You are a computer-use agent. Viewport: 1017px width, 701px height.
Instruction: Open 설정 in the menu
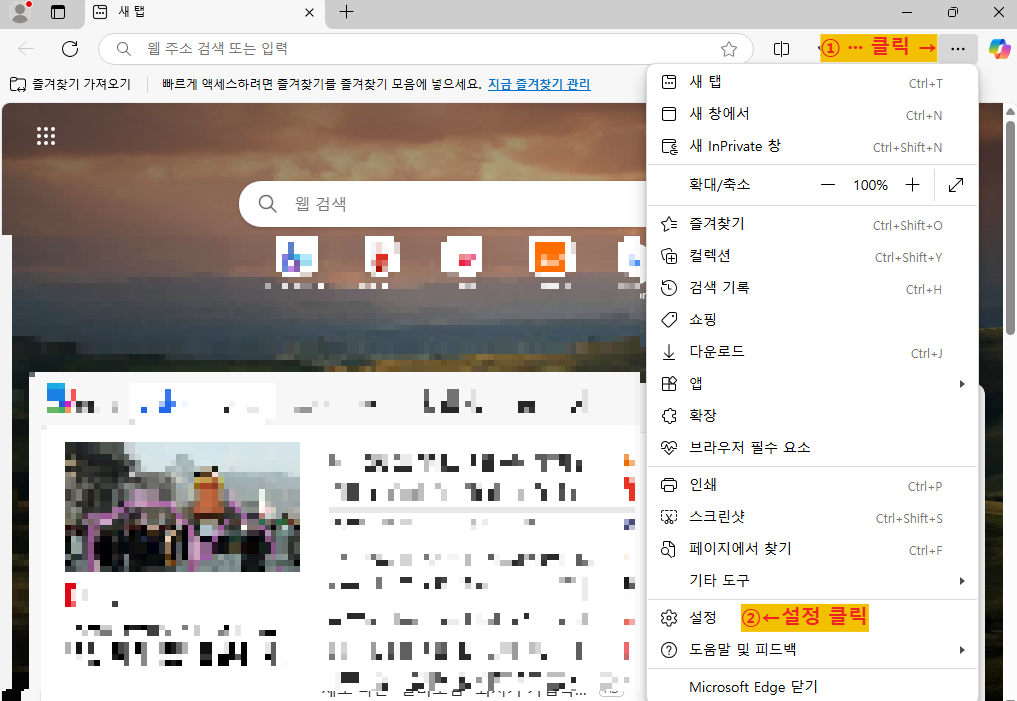coord(812,618)
